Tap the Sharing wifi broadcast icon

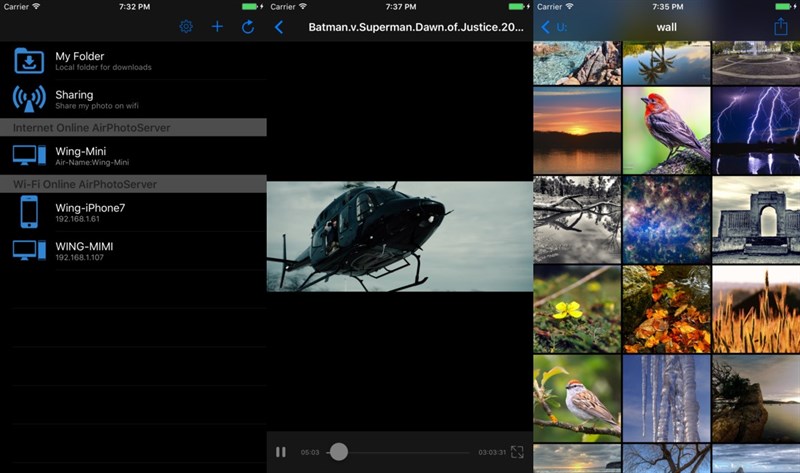[x=29, y=99]
